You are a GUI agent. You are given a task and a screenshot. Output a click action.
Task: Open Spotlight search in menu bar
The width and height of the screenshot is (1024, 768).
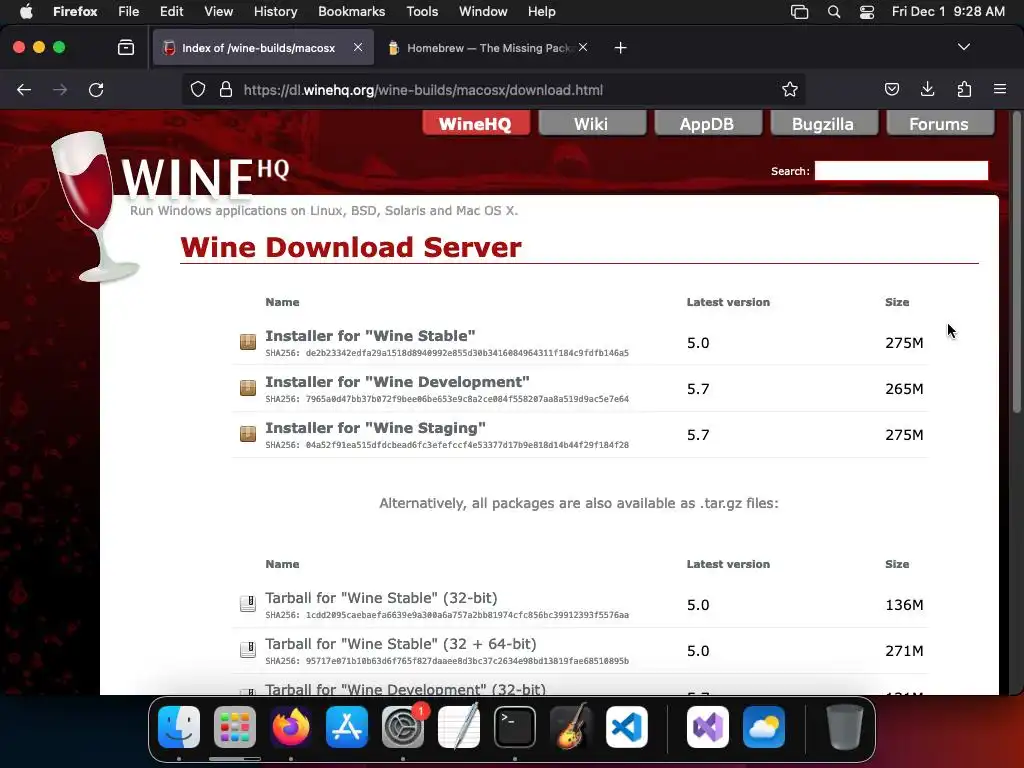point(833,12)
